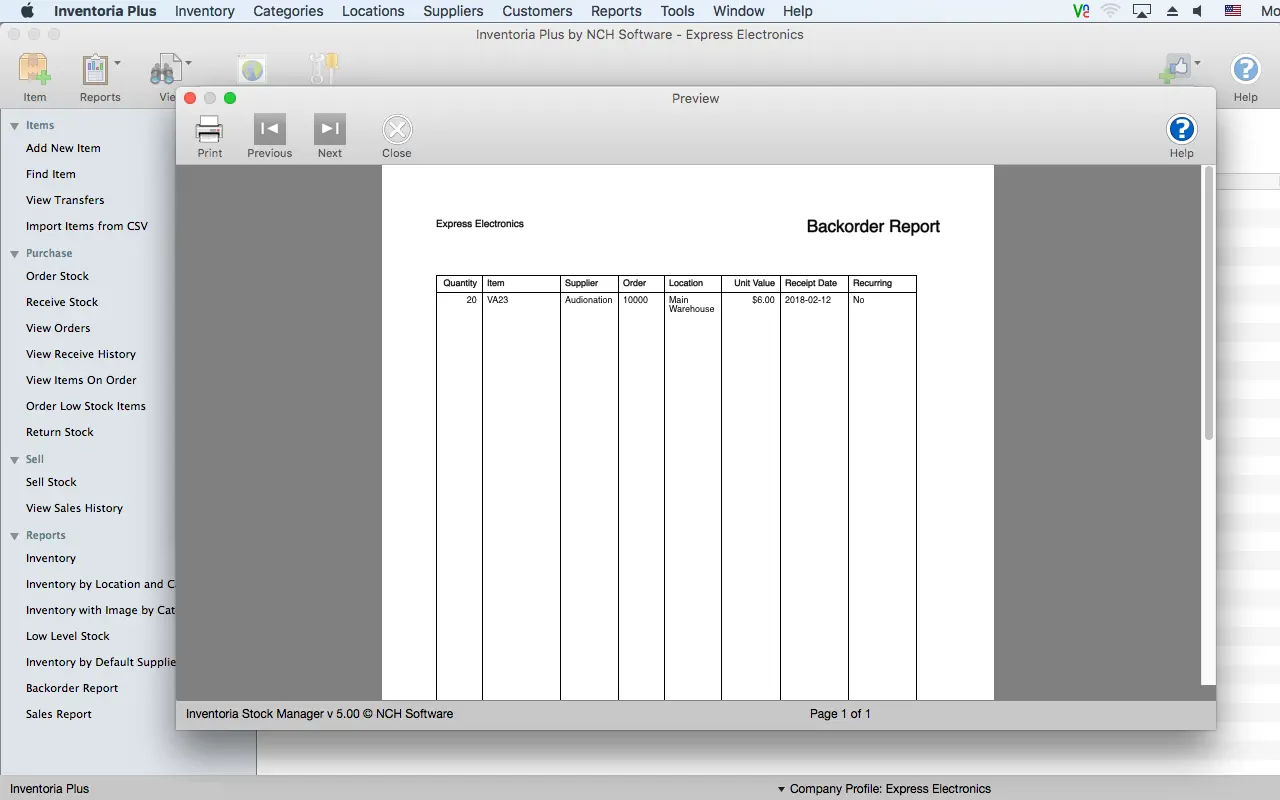This screenshot has width=1280, height=800.
Task: Open Backorder Report in sidebar
Action: (72, 688)
